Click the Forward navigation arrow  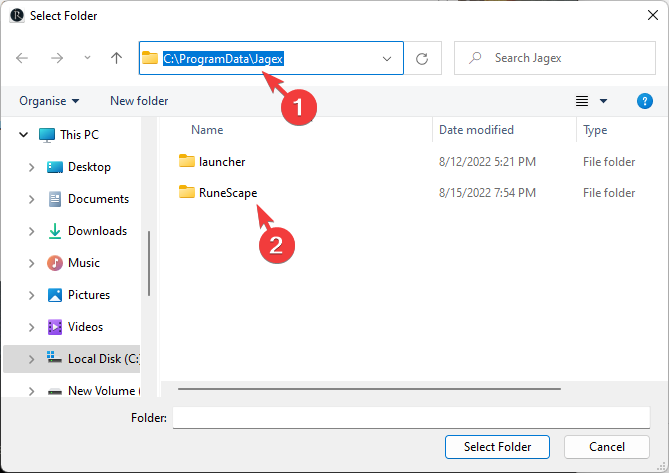[x=57, y=58]
